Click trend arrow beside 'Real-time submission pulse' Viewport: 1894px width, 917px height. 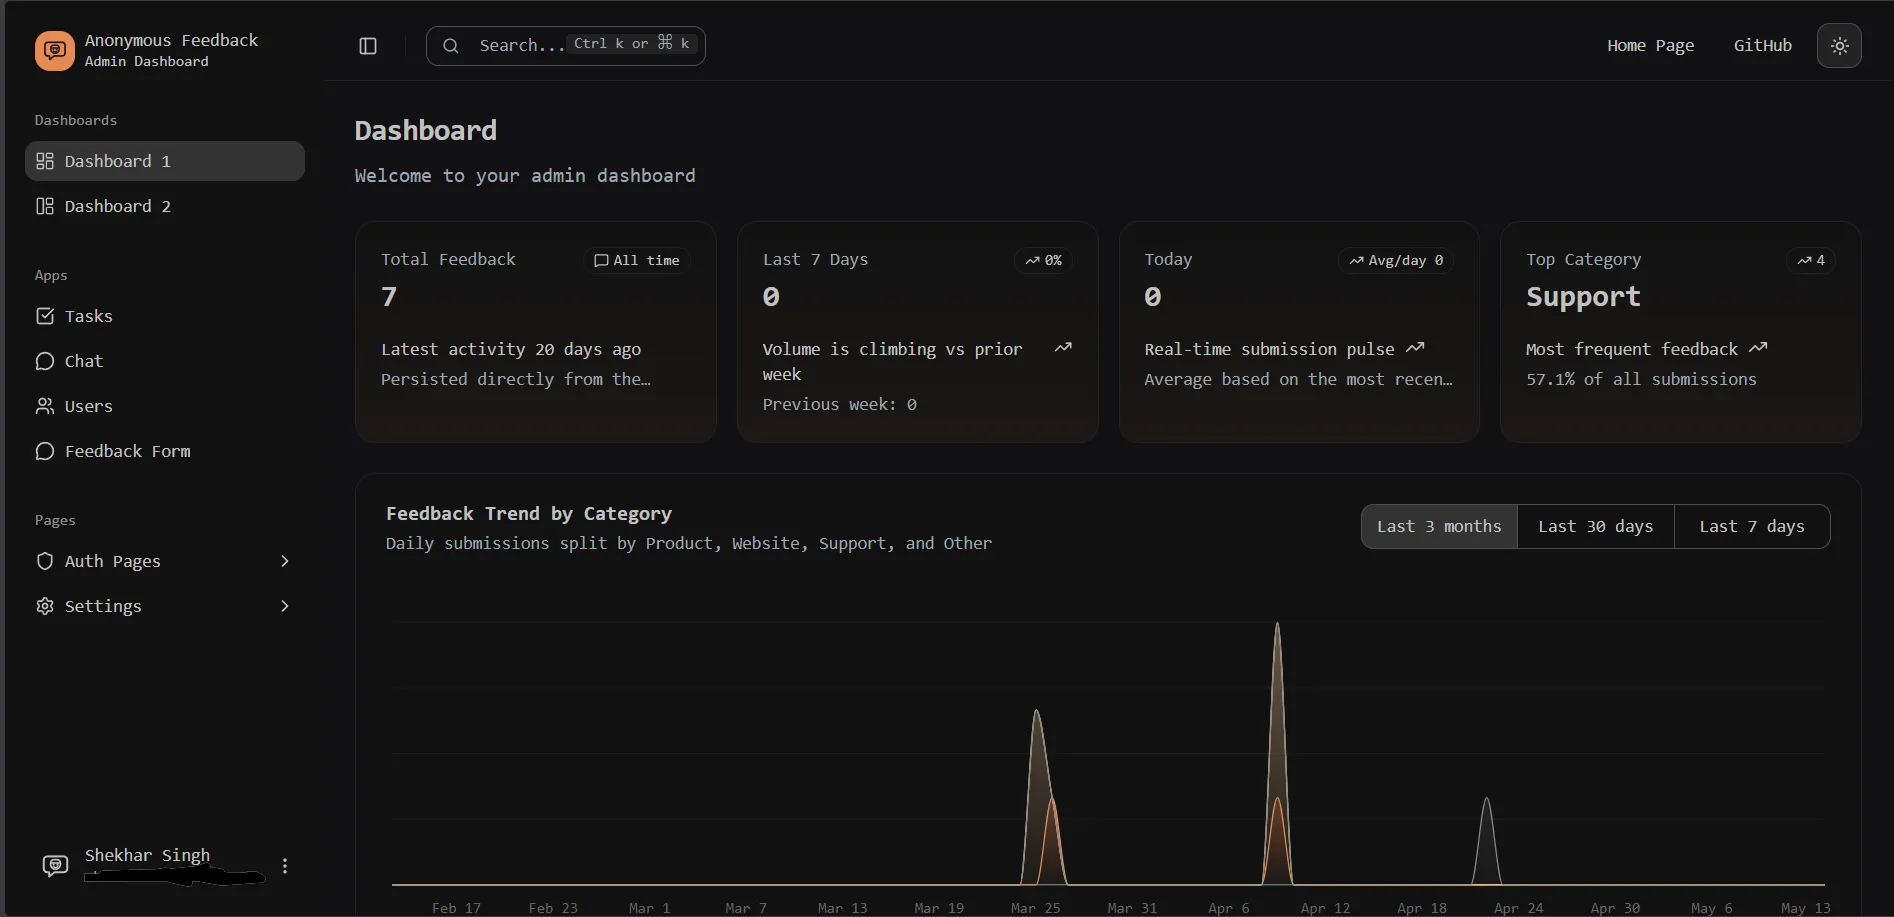(x=1415, y=348)
